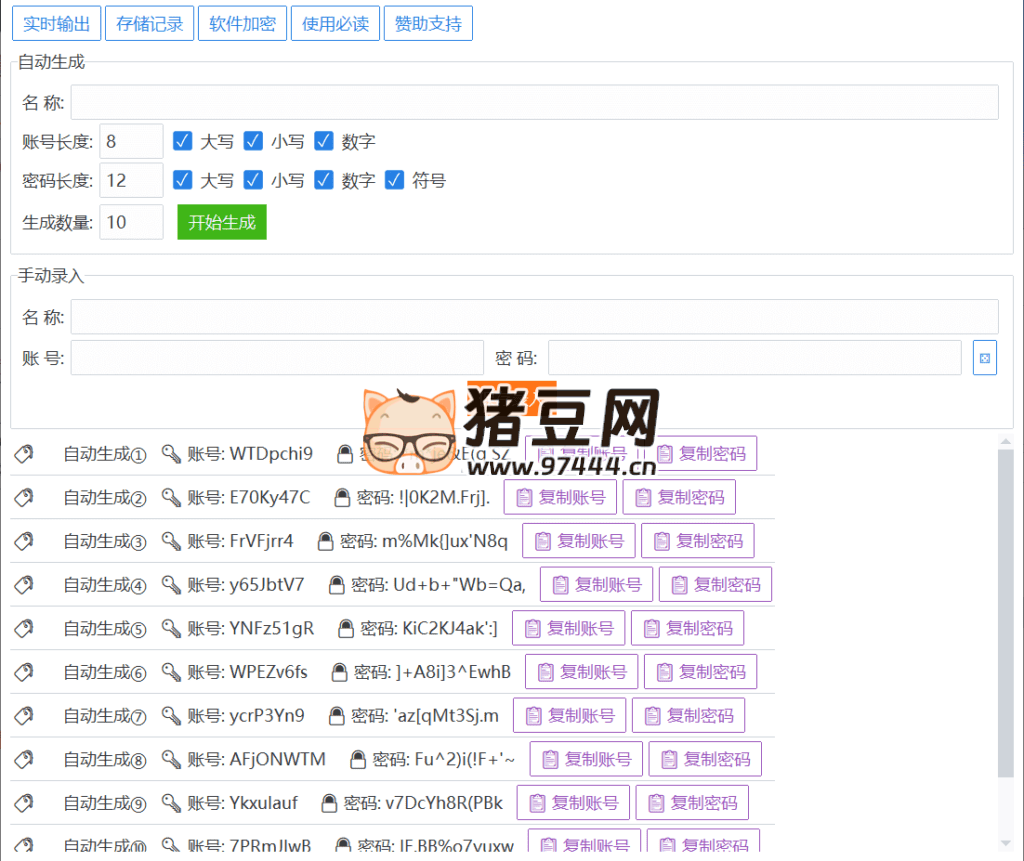Image resolution: width=1024 pixels, height=861 pixels.
Task: Click the tag icon beside 自动生成①
Action: [24, 453]
